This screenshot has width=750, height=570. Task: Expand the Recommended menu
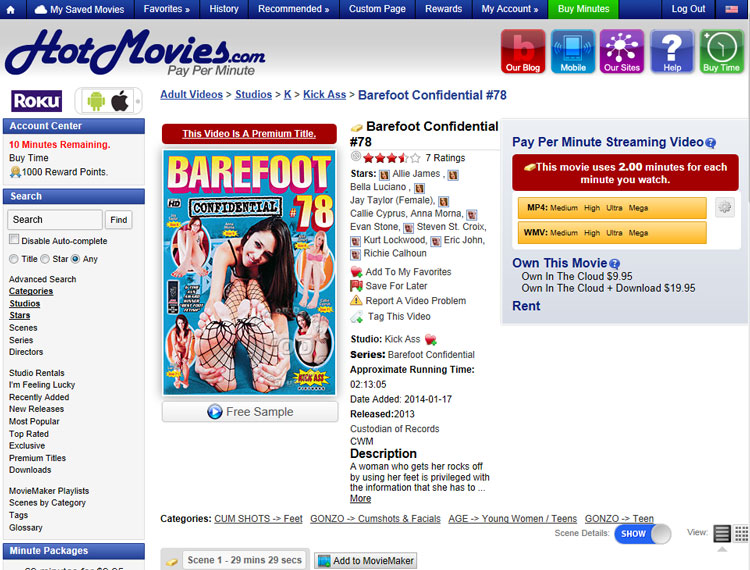293,9
